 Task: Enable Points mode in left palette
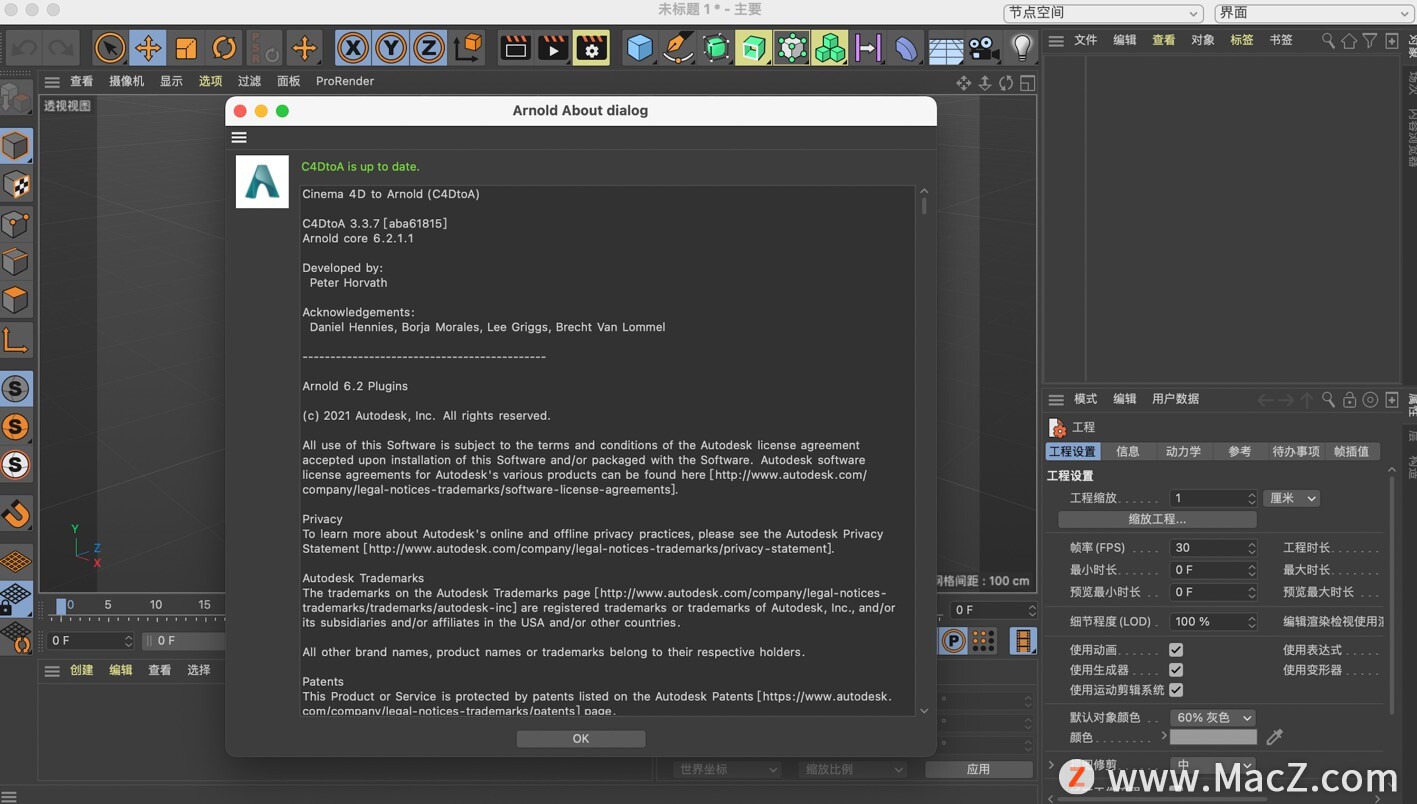[16, 223]
